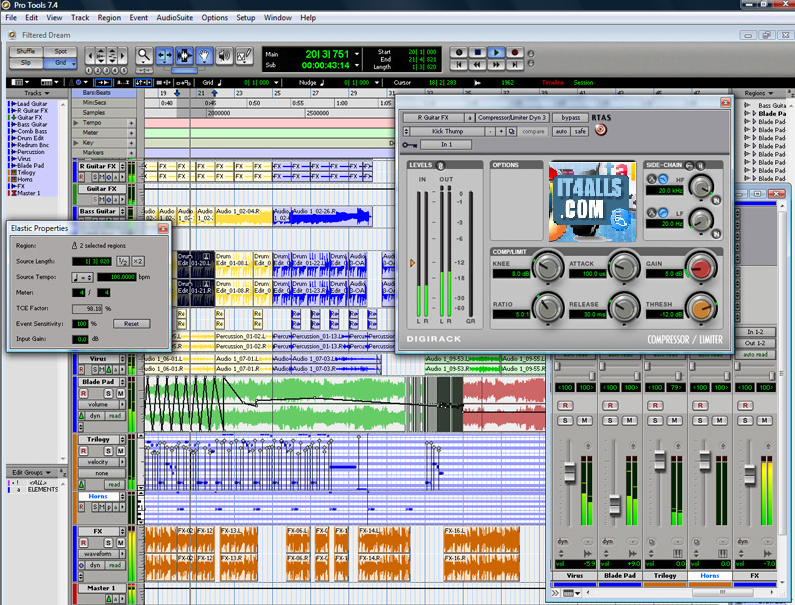Select the Trimmer tool
Screen dimensions: 795x605
tap(164, 55)
